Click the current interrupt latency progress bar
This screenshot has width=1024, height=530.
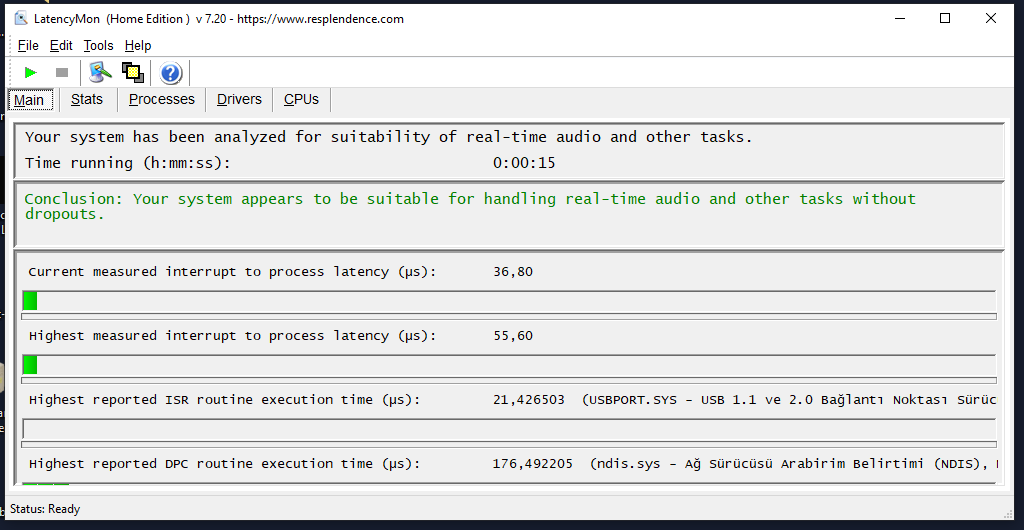click(509, 301)
